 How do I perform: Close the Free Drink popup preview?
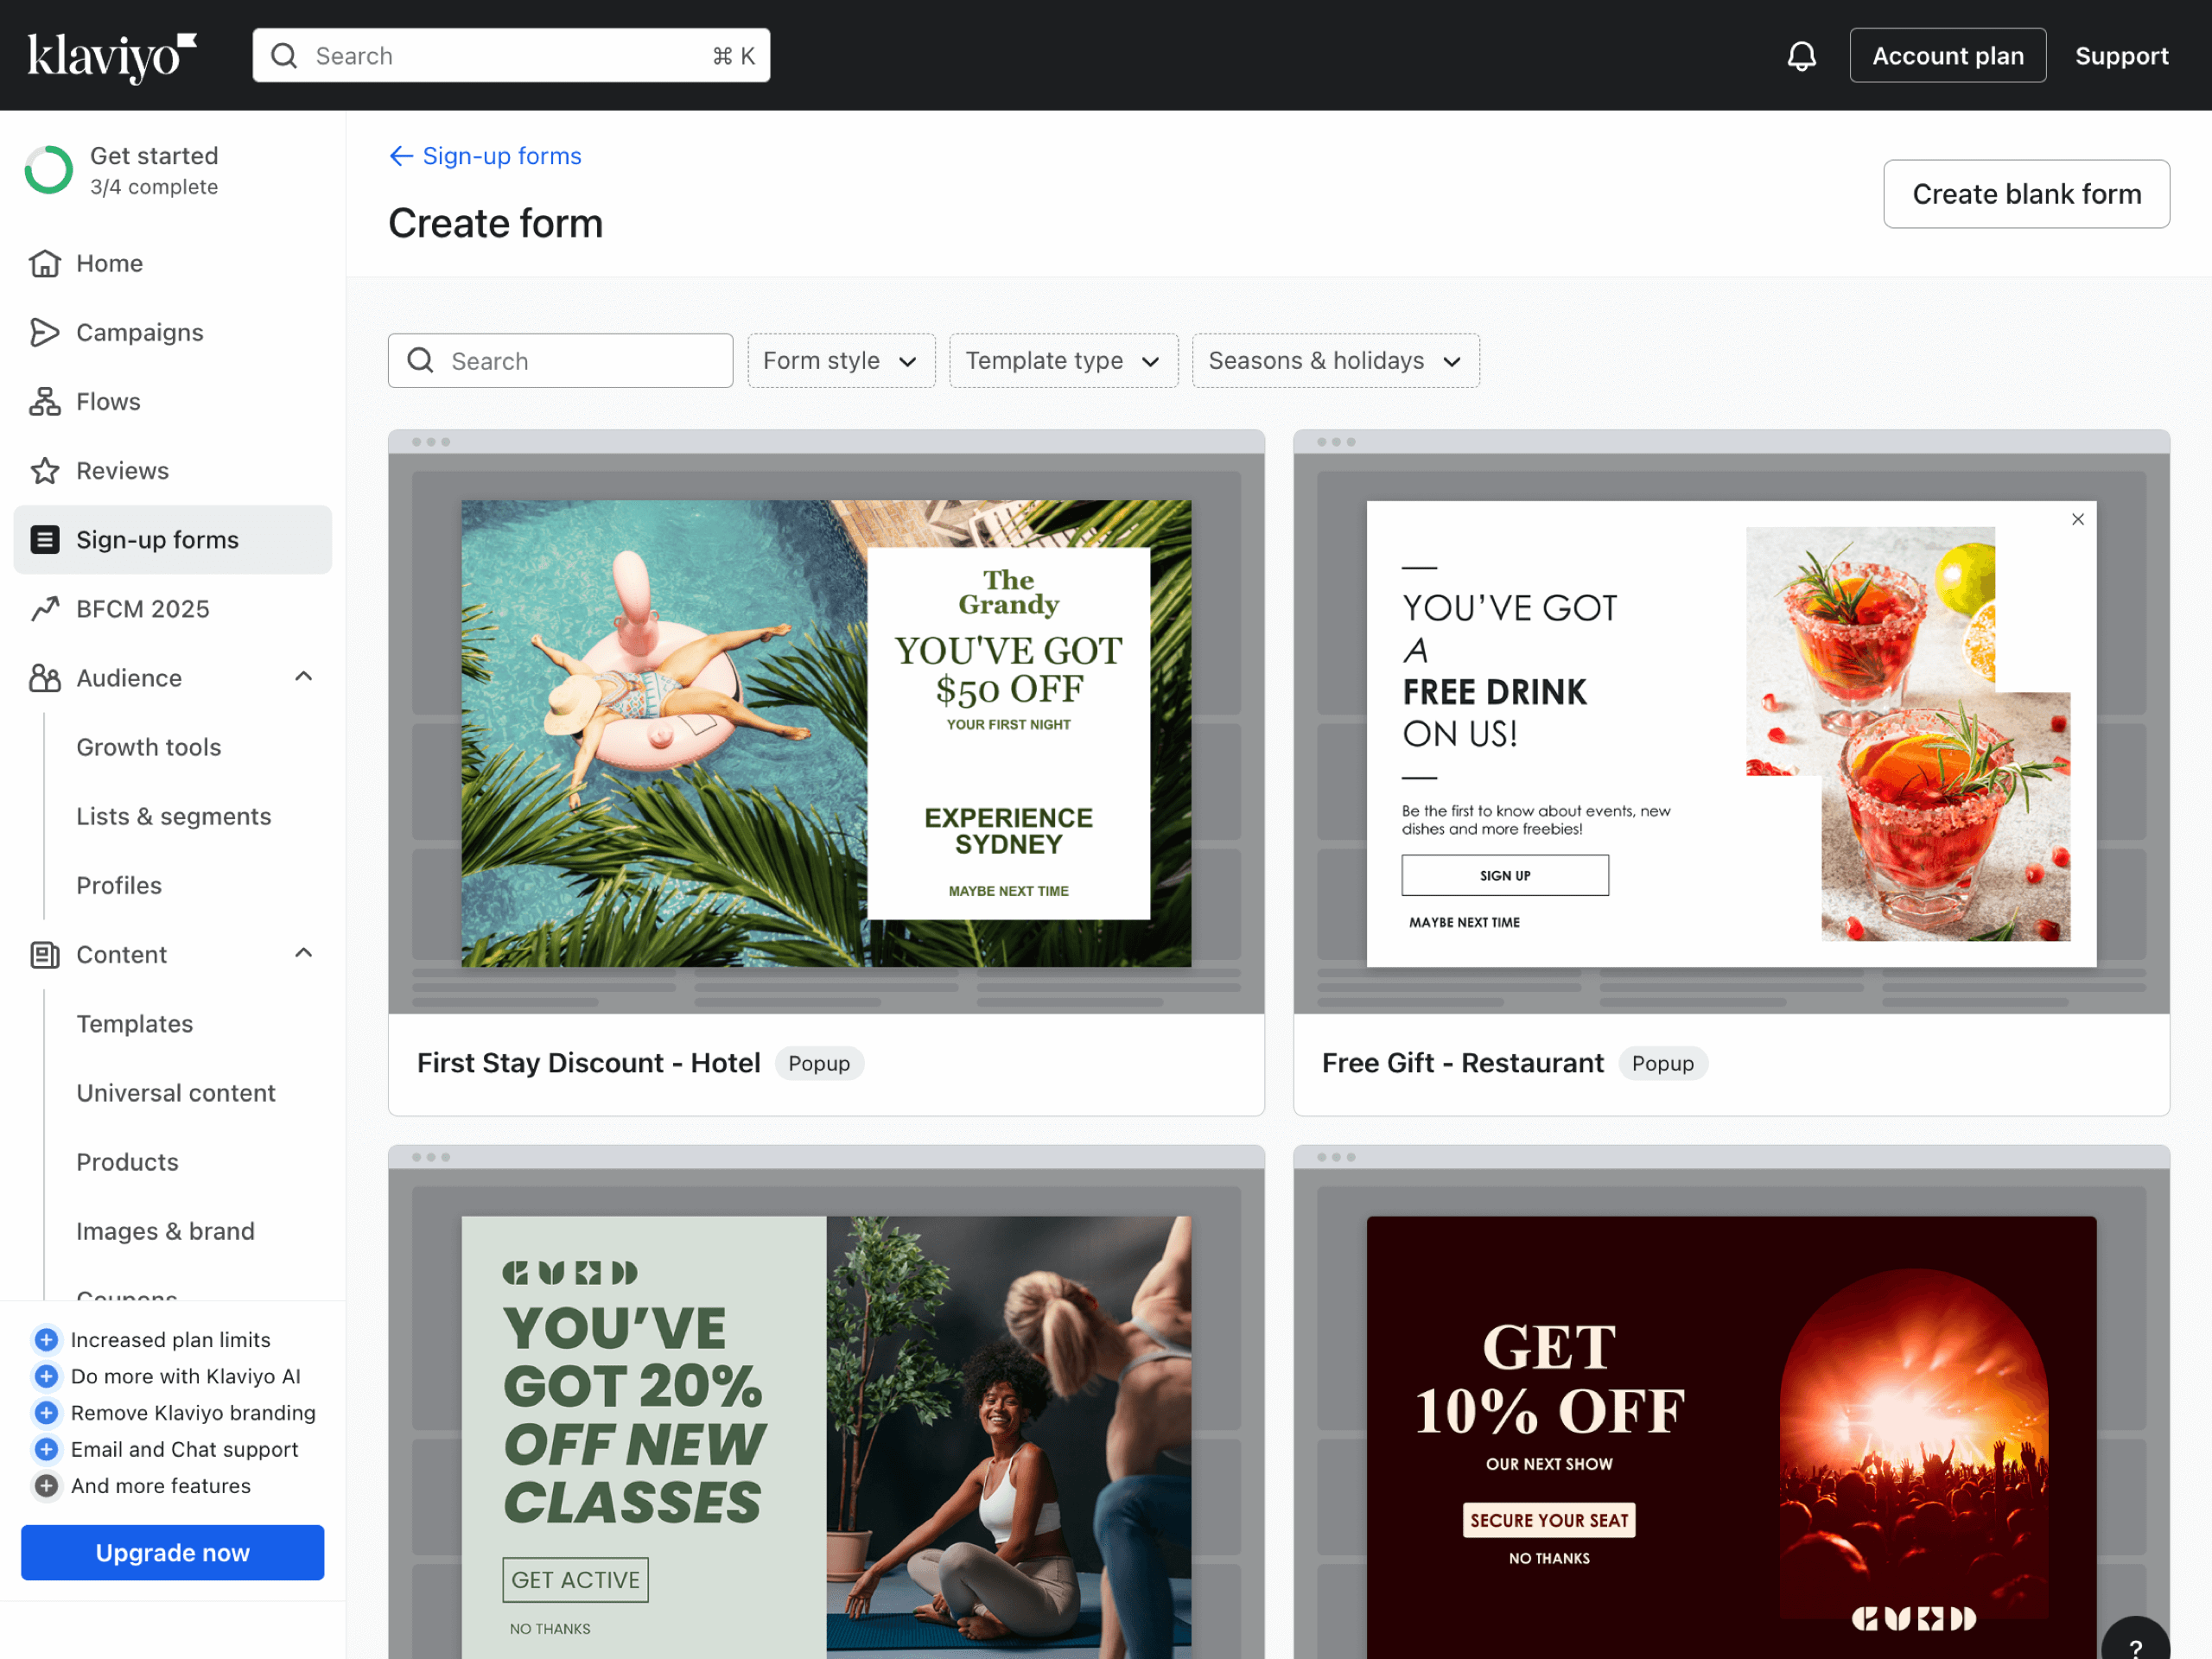[2077, 519]
